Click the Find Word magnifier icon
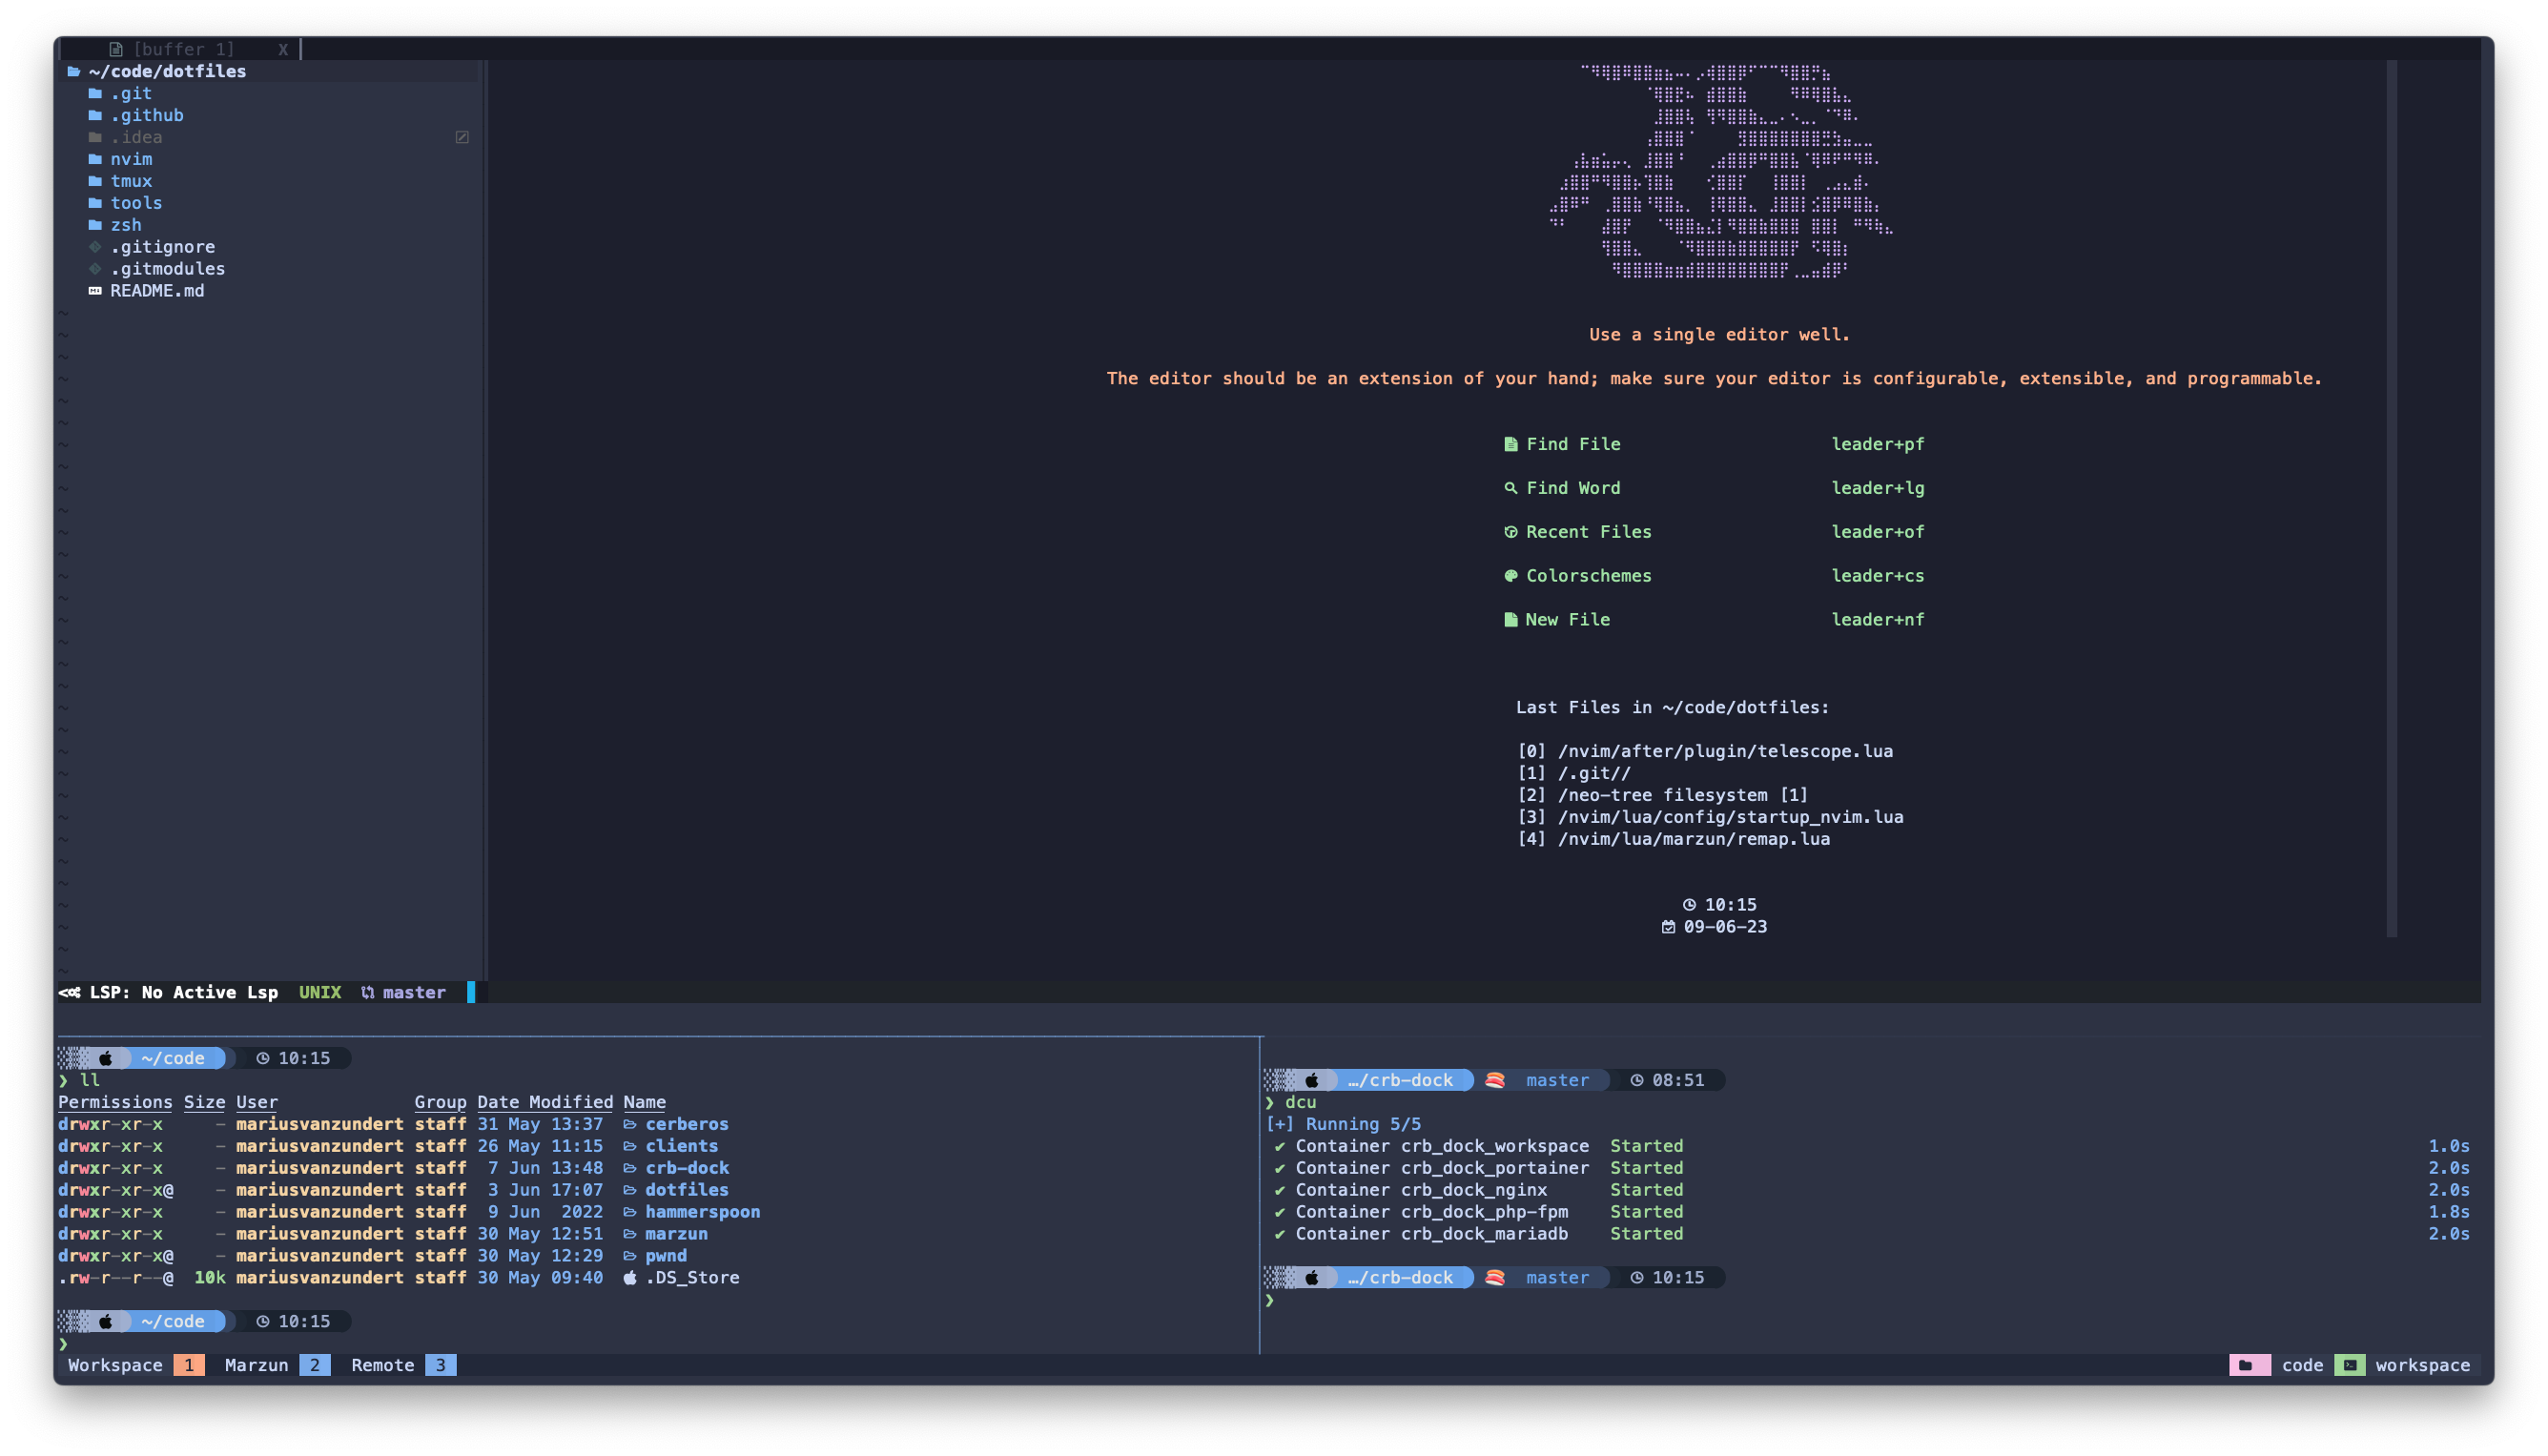2548x1456 pixels. 1511,488
